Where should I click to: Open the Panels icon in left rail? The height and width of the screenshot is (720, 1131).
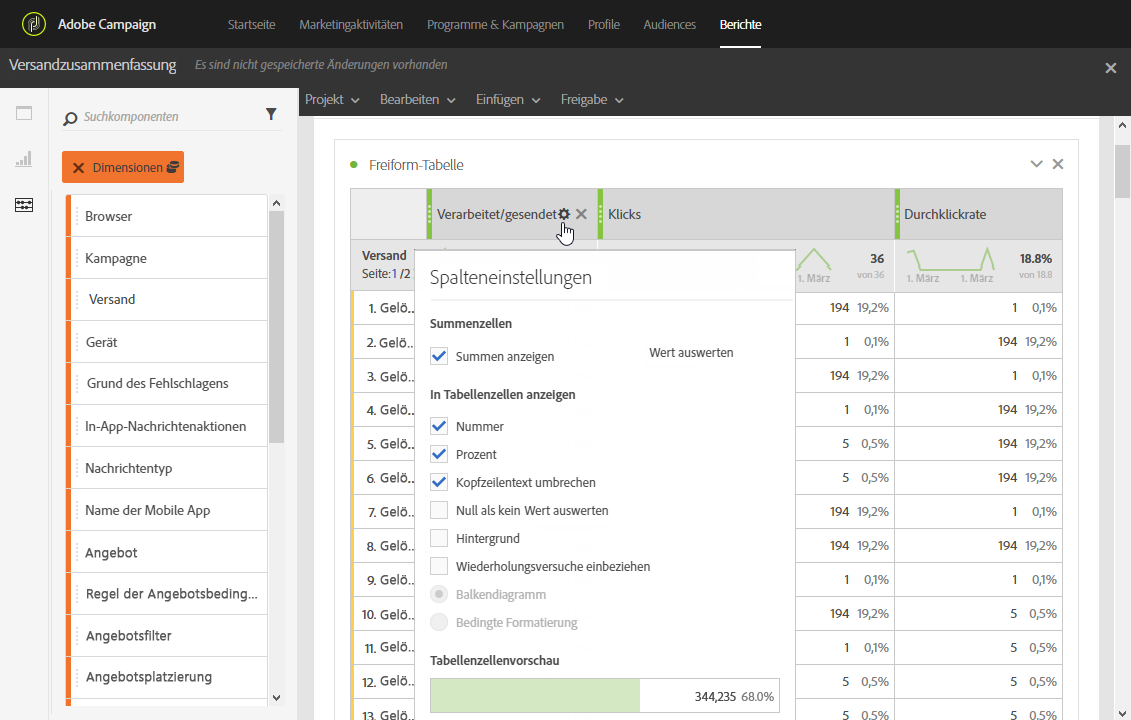pyautogui.click(x=24, y=113)
